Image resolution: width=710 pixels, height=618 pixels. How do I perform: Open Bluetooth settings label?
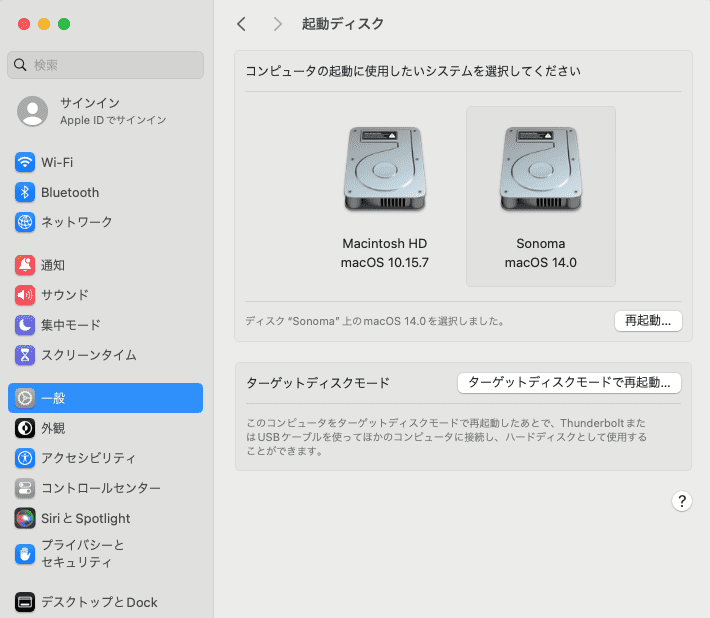pos(70,192)
